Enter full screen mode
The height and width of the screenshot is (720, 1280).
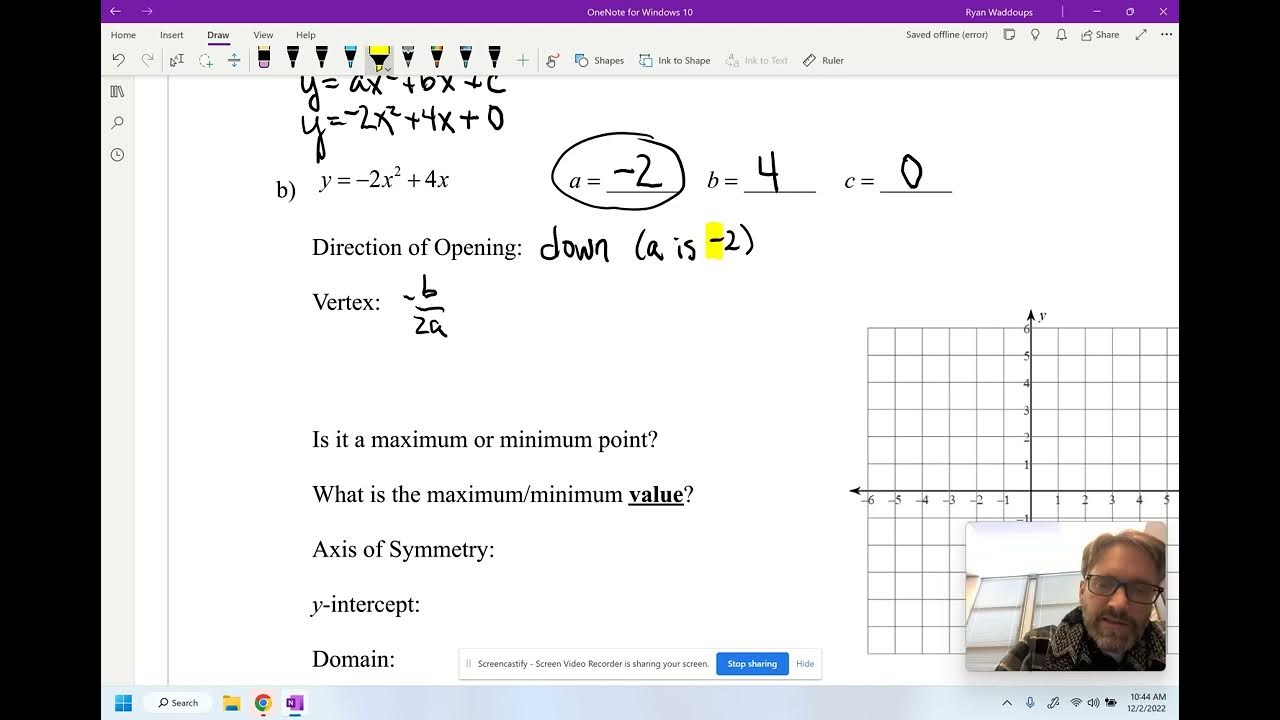coord(1141,35)
